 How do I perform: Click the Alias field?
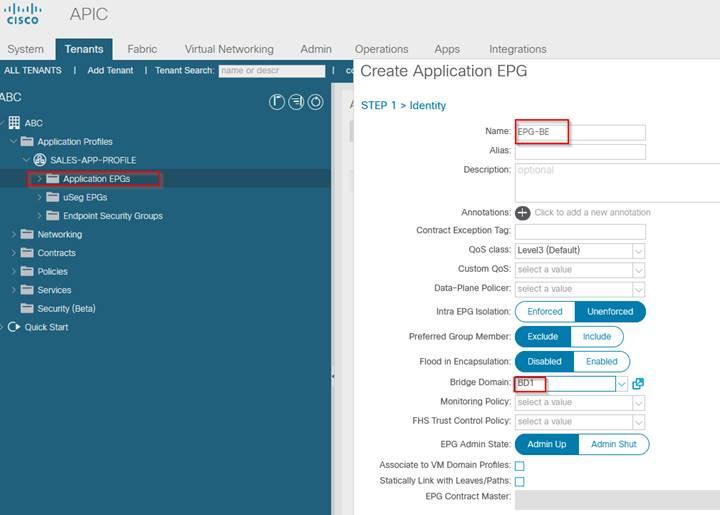click(580, 151)
